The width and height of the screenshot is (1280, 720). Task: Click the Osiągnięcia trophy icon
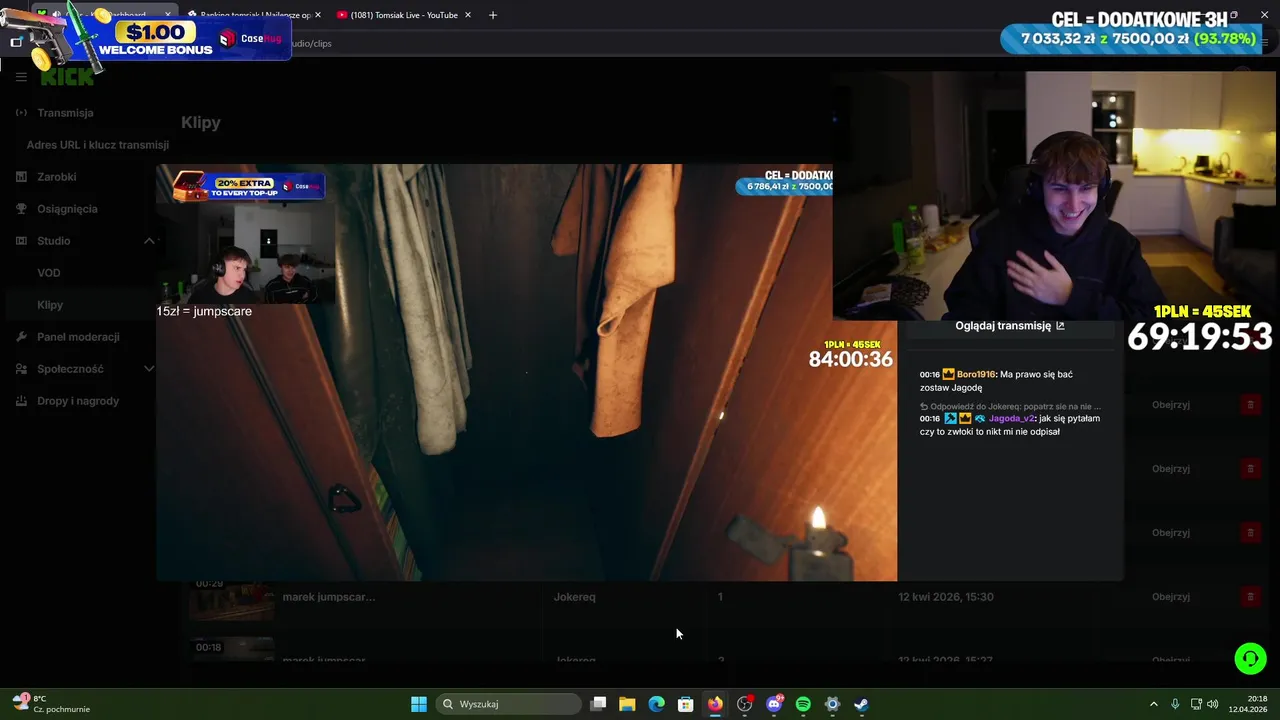tap(21, 209)
